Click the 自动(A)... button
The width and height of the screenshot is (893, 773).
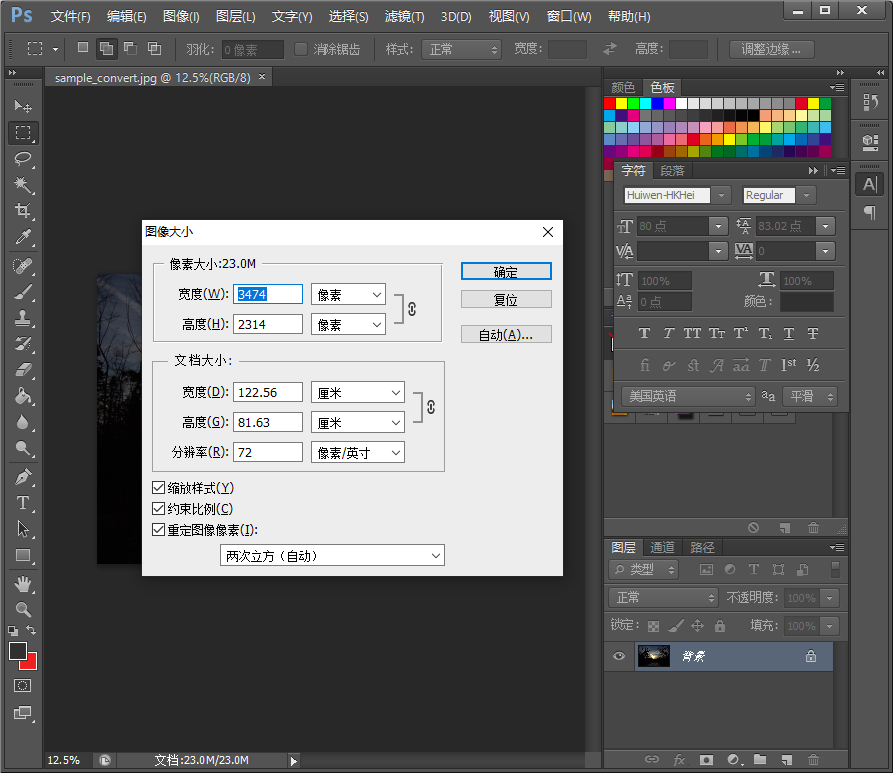point(506,335)
